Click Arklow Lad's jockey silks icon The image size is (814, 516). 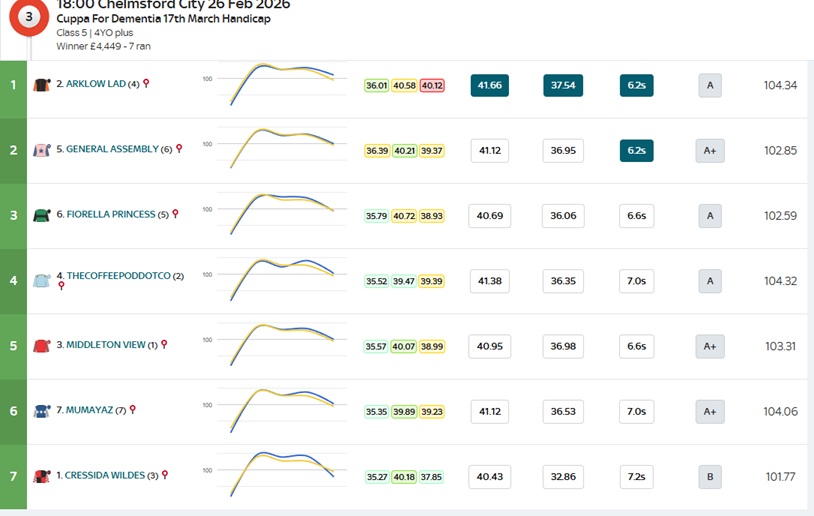[42, 85]
